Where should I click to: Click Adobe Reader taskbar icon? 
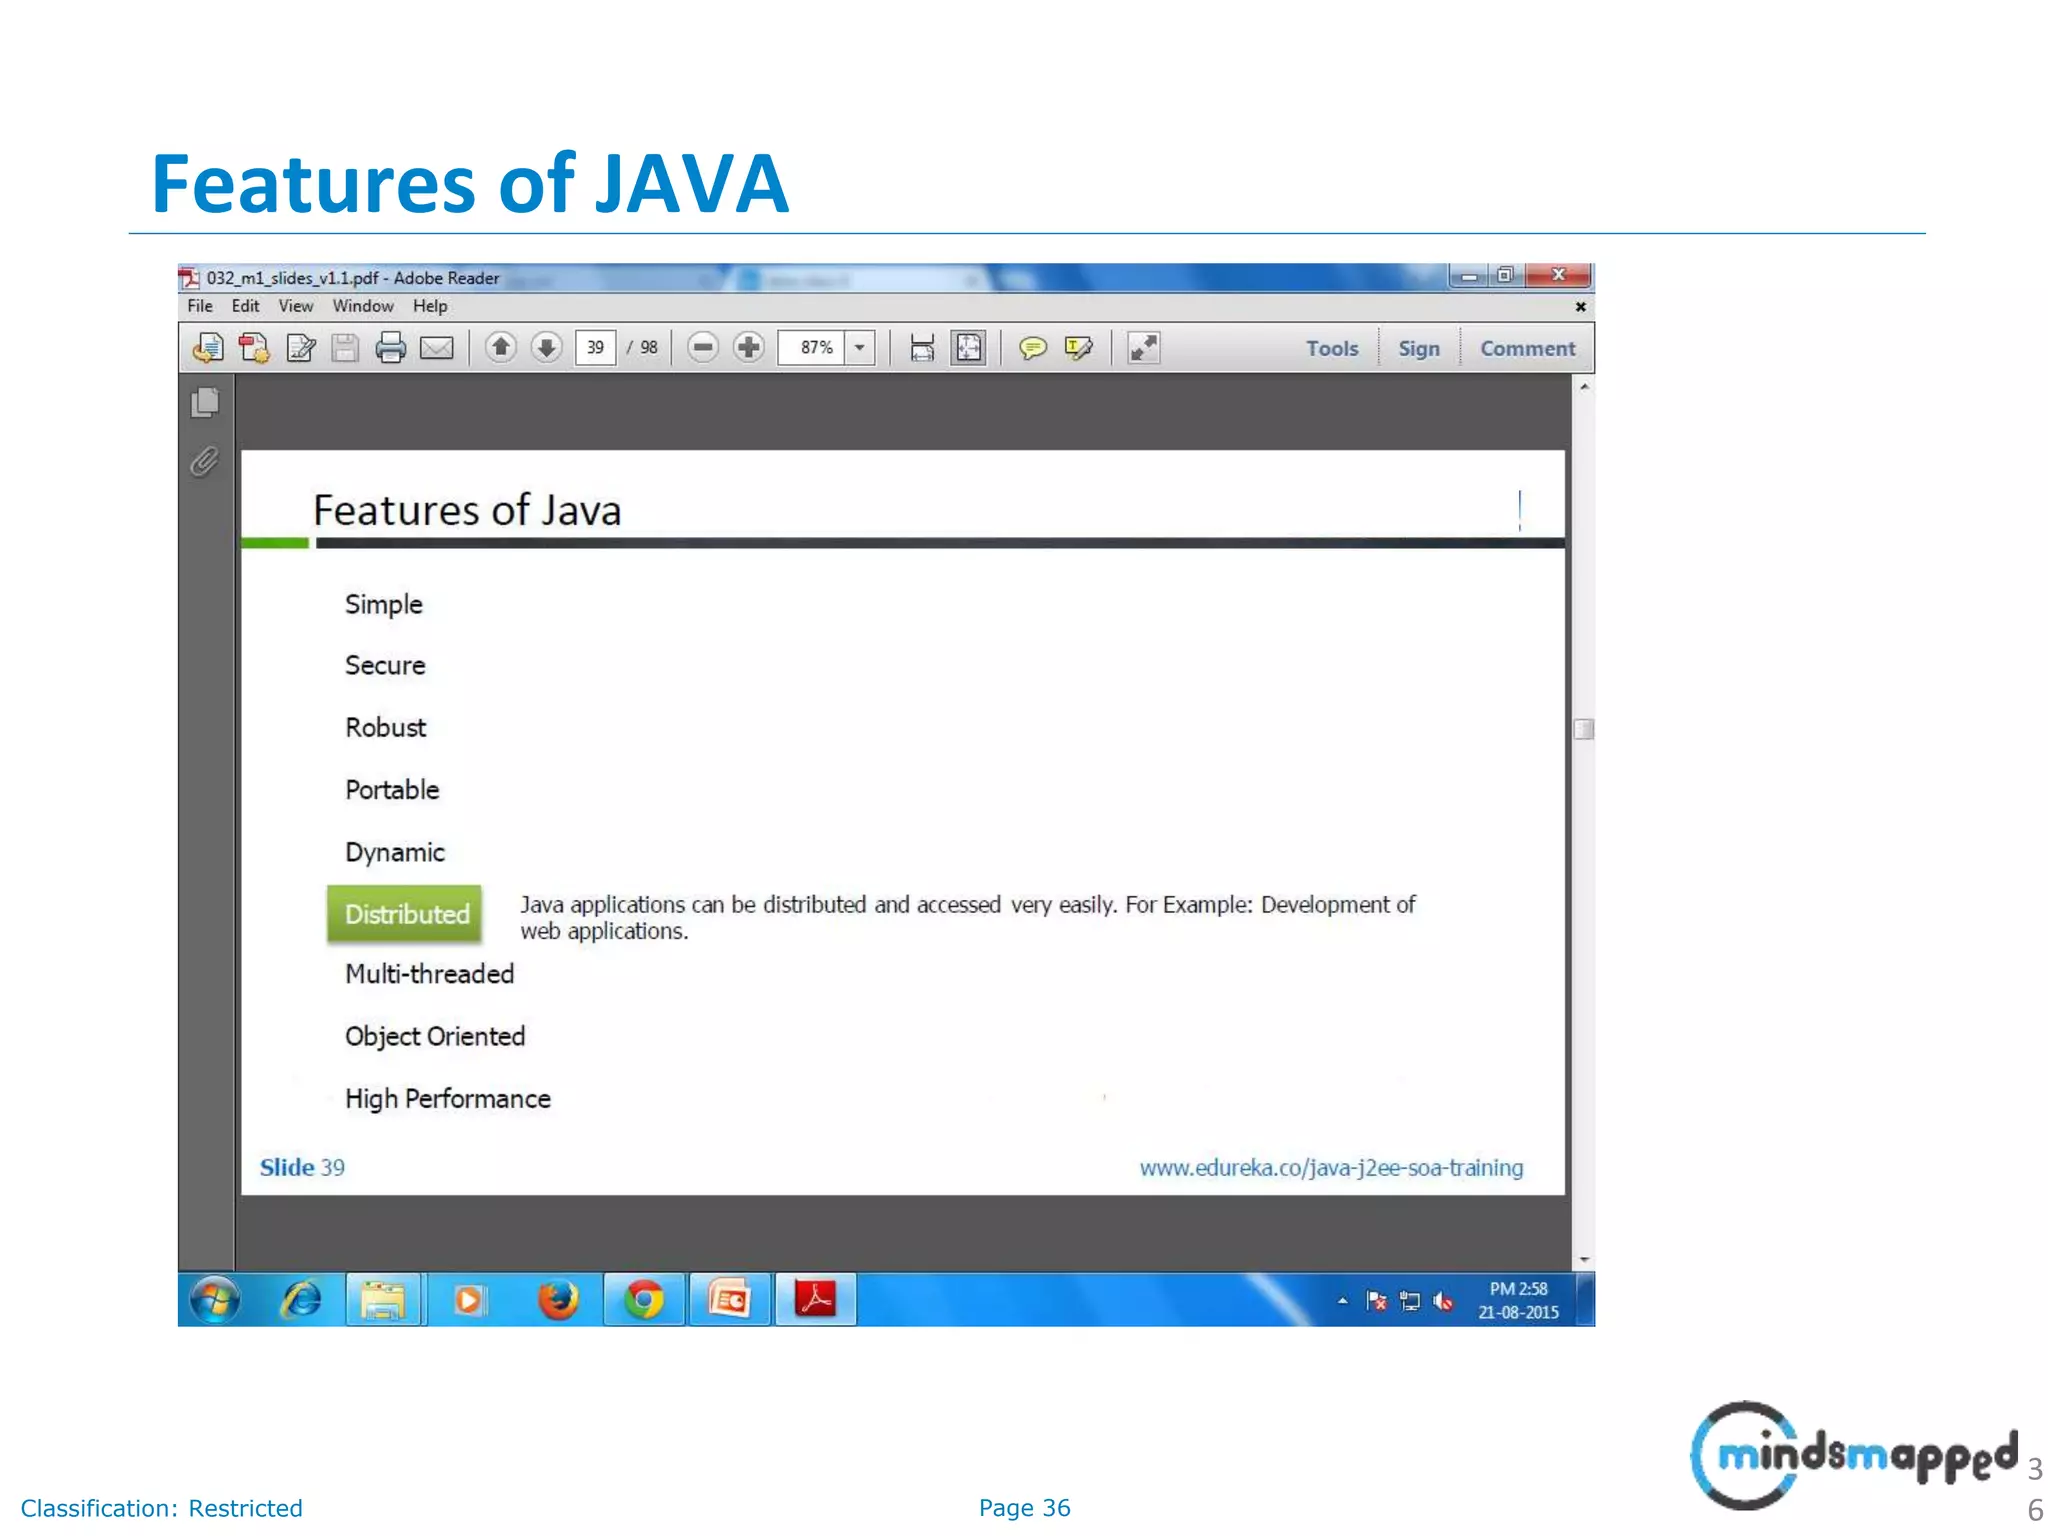point(816,1300)
